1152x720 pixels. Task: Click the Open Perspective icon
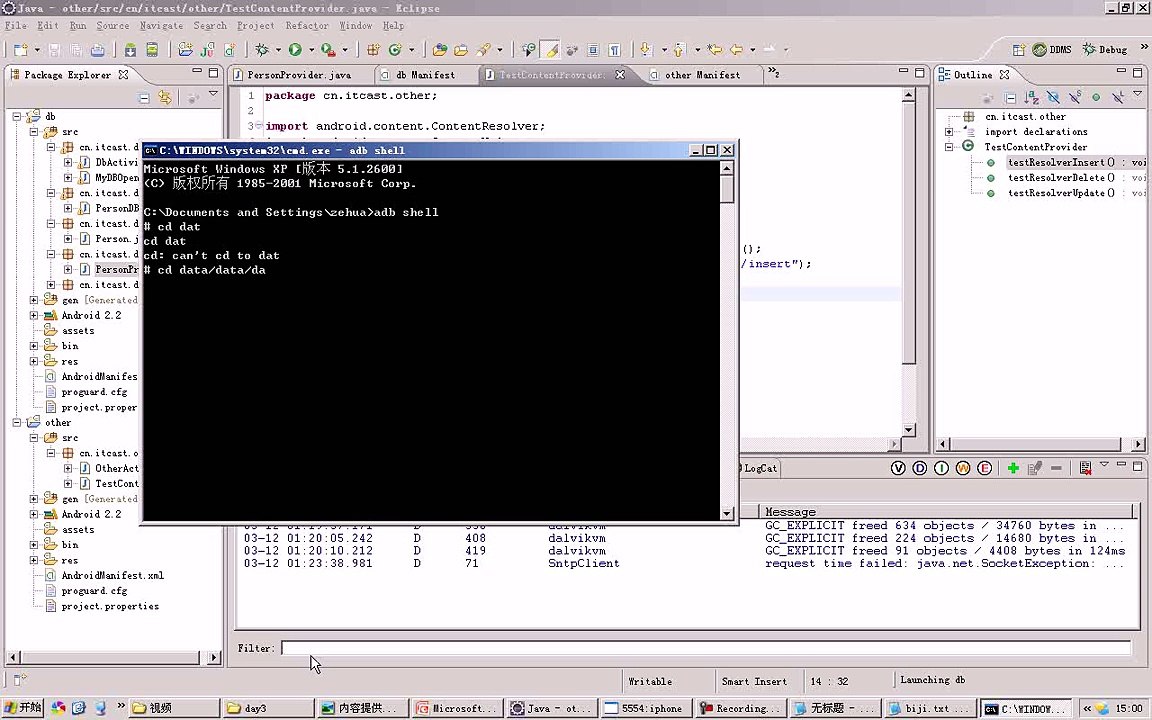point(1018,49)
